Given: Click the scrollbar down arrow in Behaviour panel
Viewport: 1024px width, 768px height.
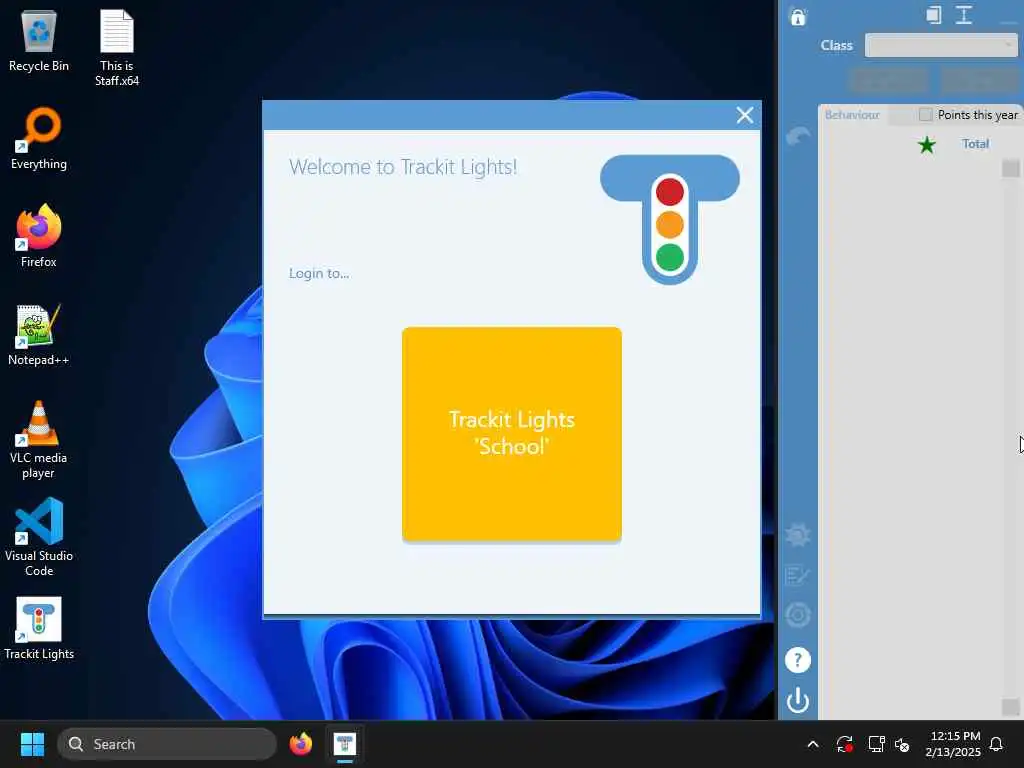Looking at the screenshot, I should point(1010,707).
